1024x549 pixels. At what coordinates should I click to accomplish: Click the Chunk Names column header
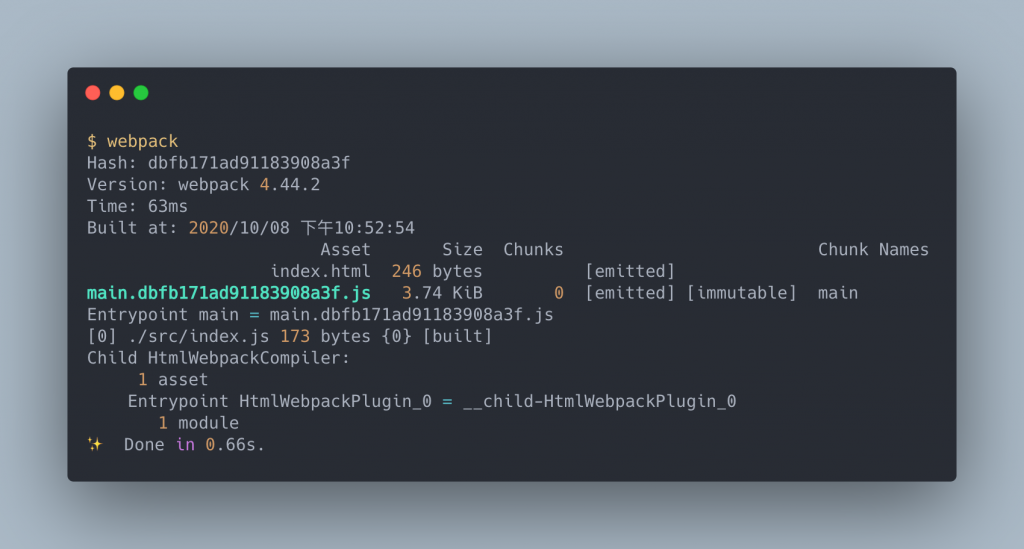(873, 249)
